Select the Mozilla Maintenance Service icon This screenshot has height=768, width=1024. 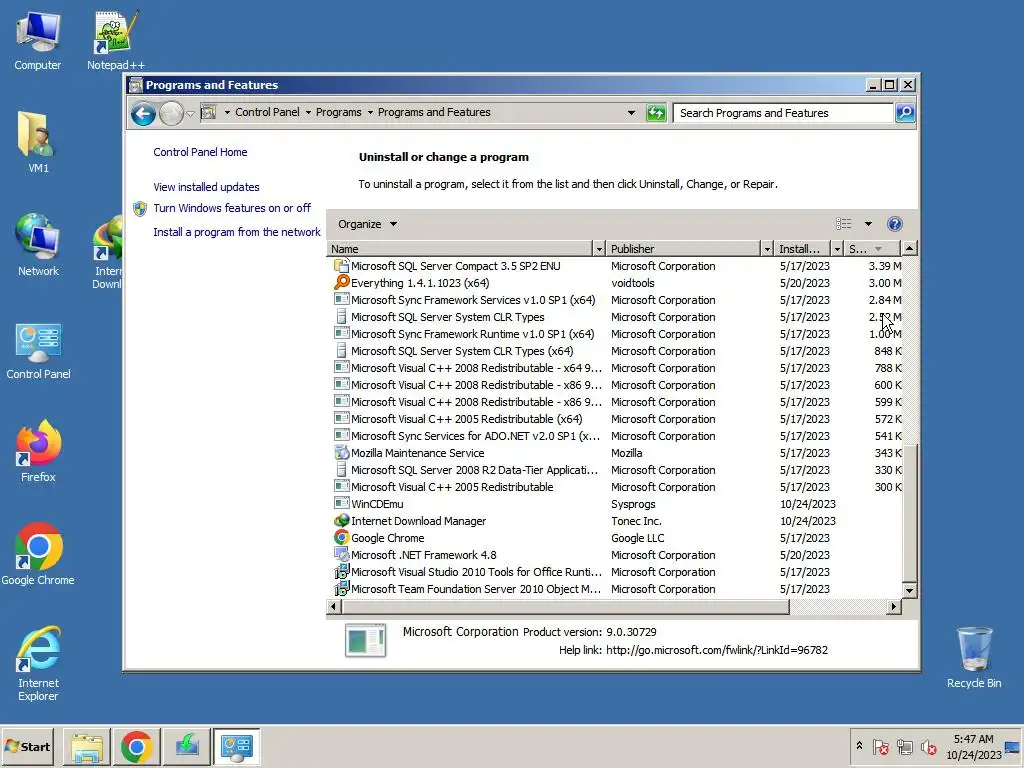coord(342,453)
